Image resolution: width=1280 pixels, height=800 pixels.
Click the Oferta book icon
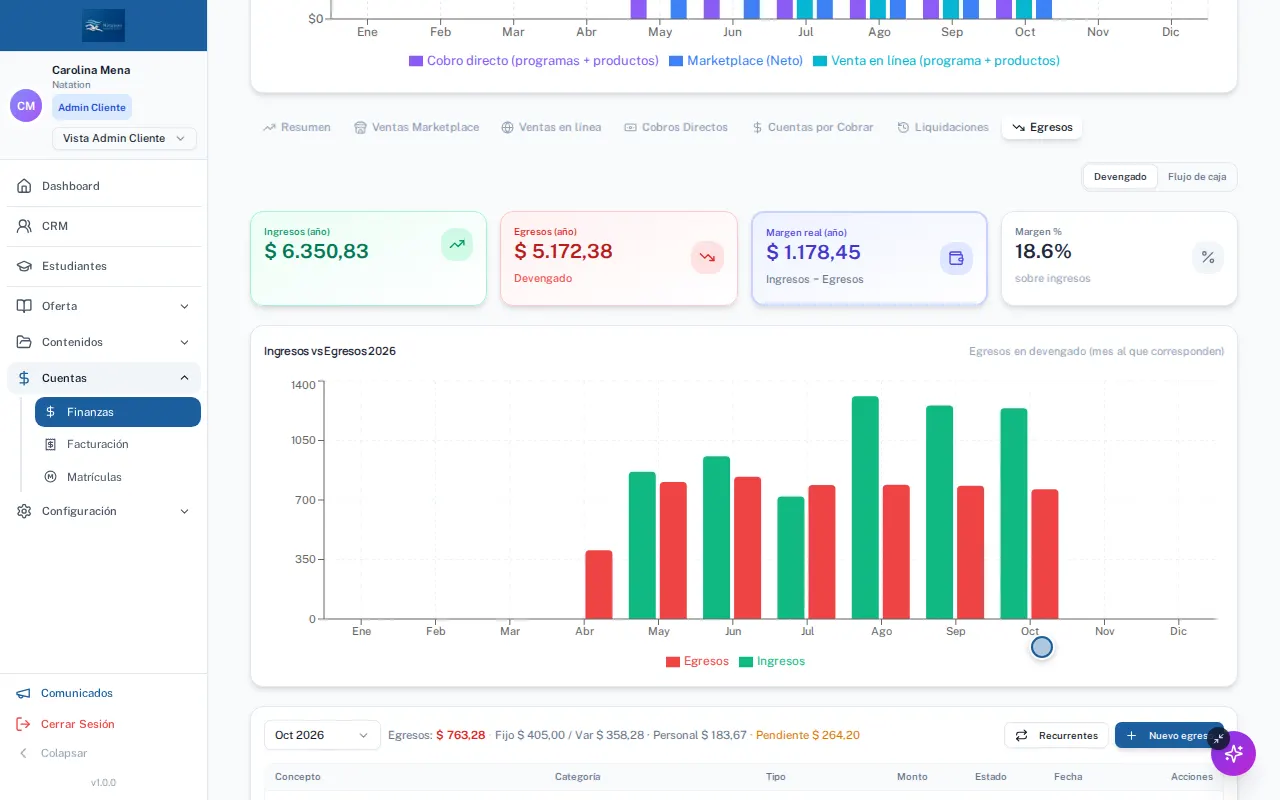[x=24, y=306]
